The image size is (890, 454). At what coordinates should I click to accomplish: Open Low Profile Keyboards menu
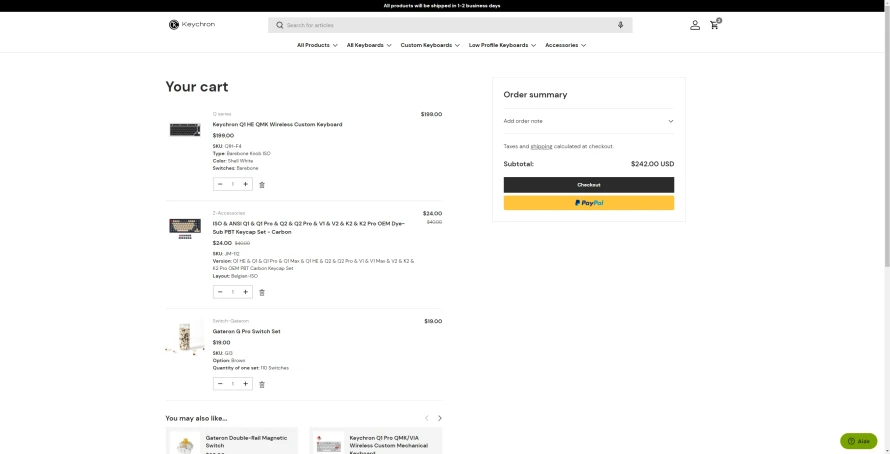(x=502, y=45)
